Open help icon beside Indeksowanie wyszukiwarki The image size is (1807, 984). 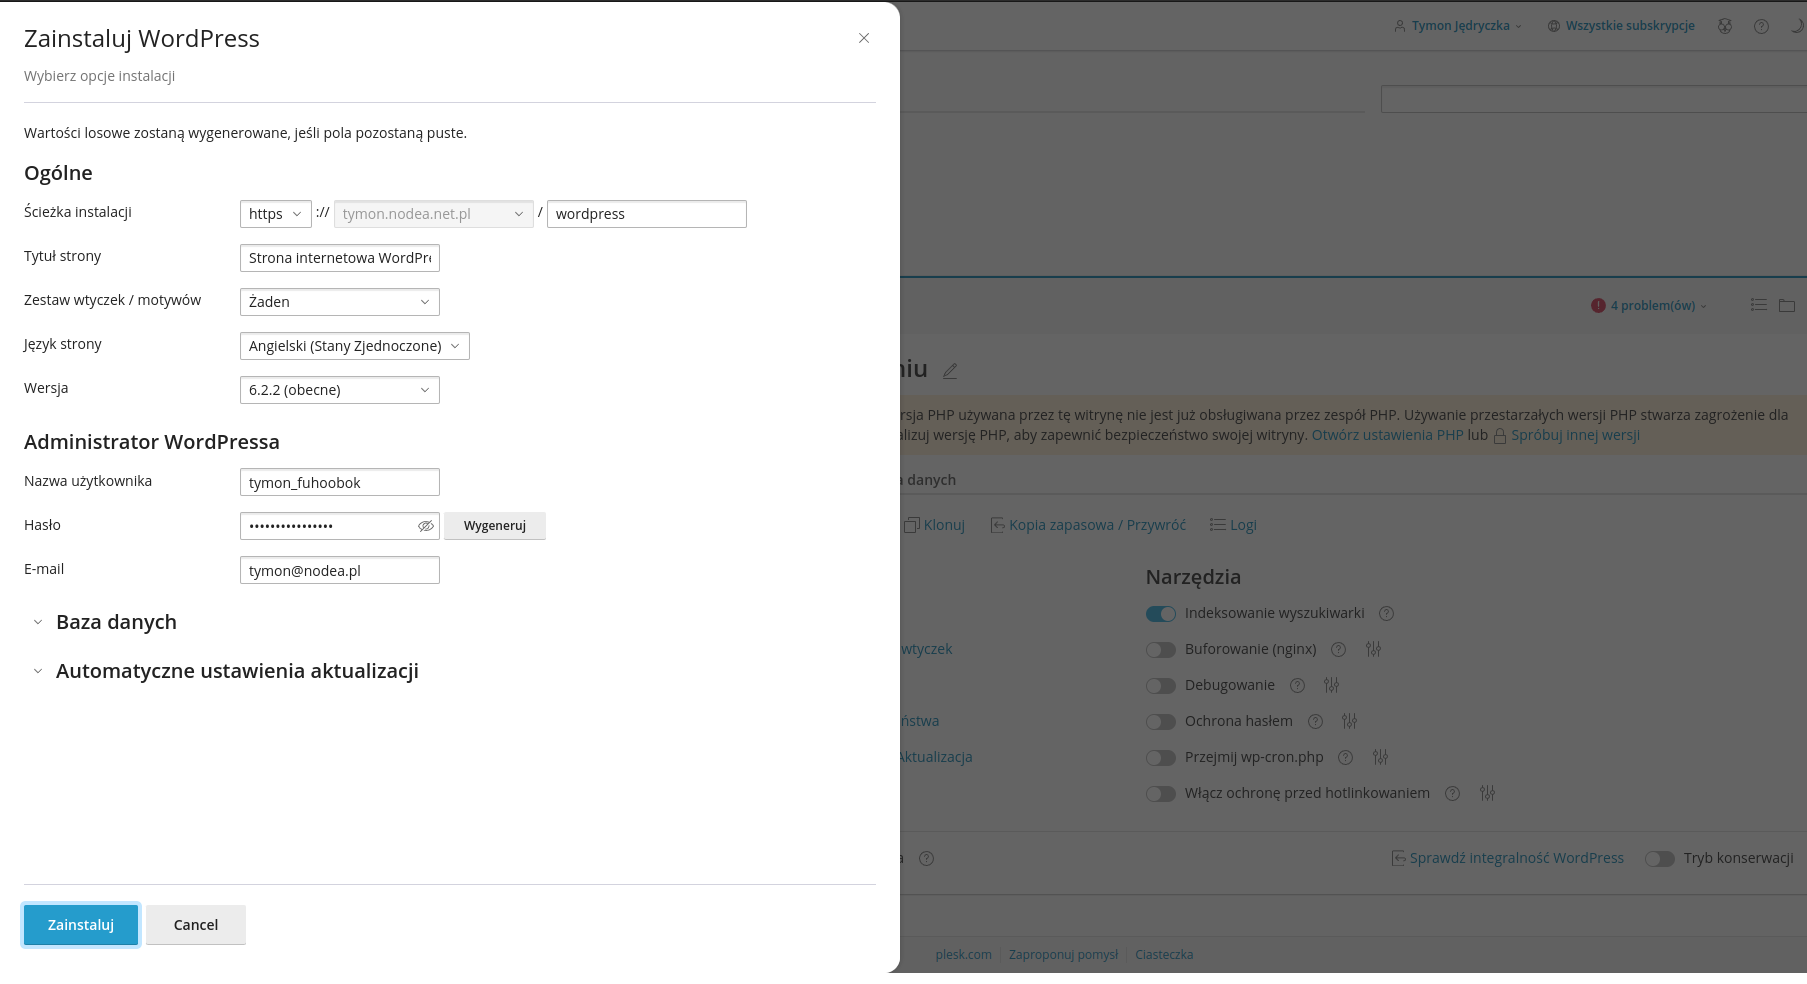tap(1386, 614)
